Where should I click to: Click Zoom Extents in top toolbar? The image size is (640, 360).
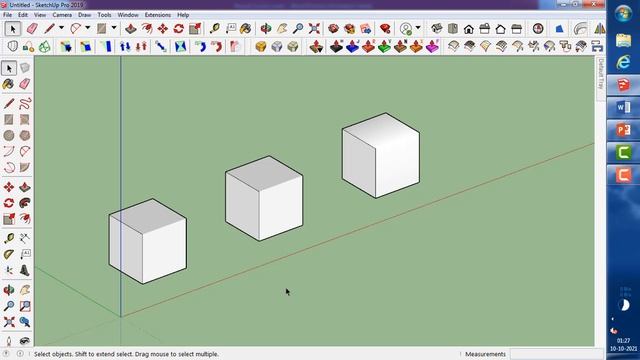pyautogui.click(x=314, y=29)
